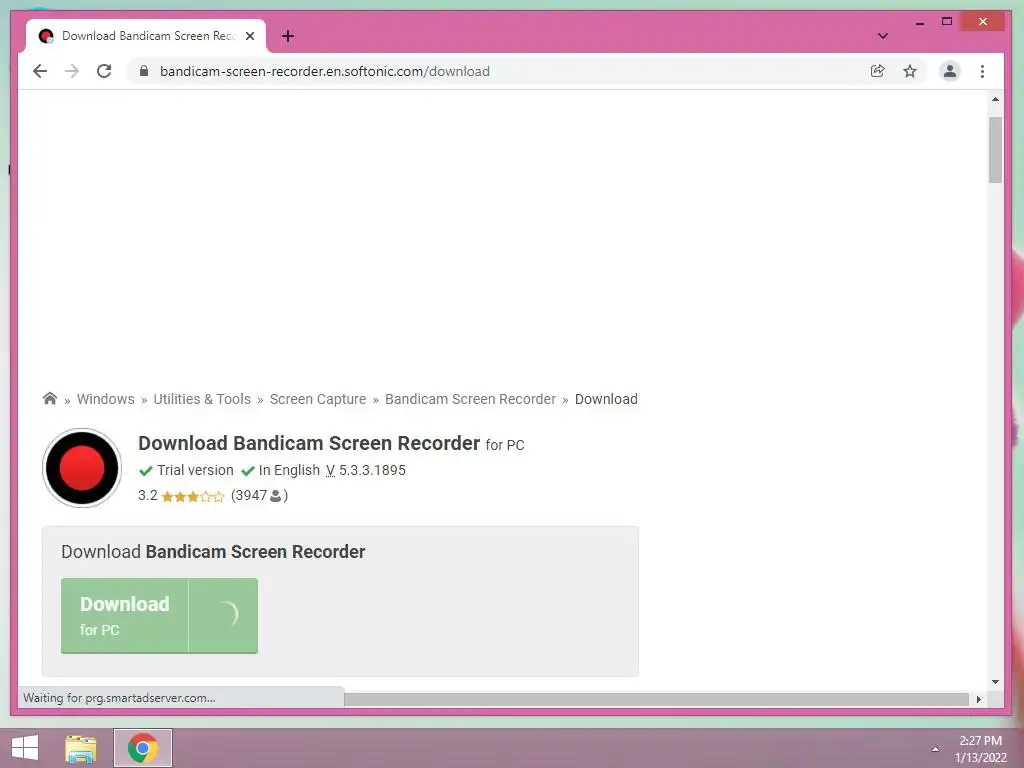Maximize the Chrome window
Viewport: 1024px width, 768px height.
[x=947, y=22]
